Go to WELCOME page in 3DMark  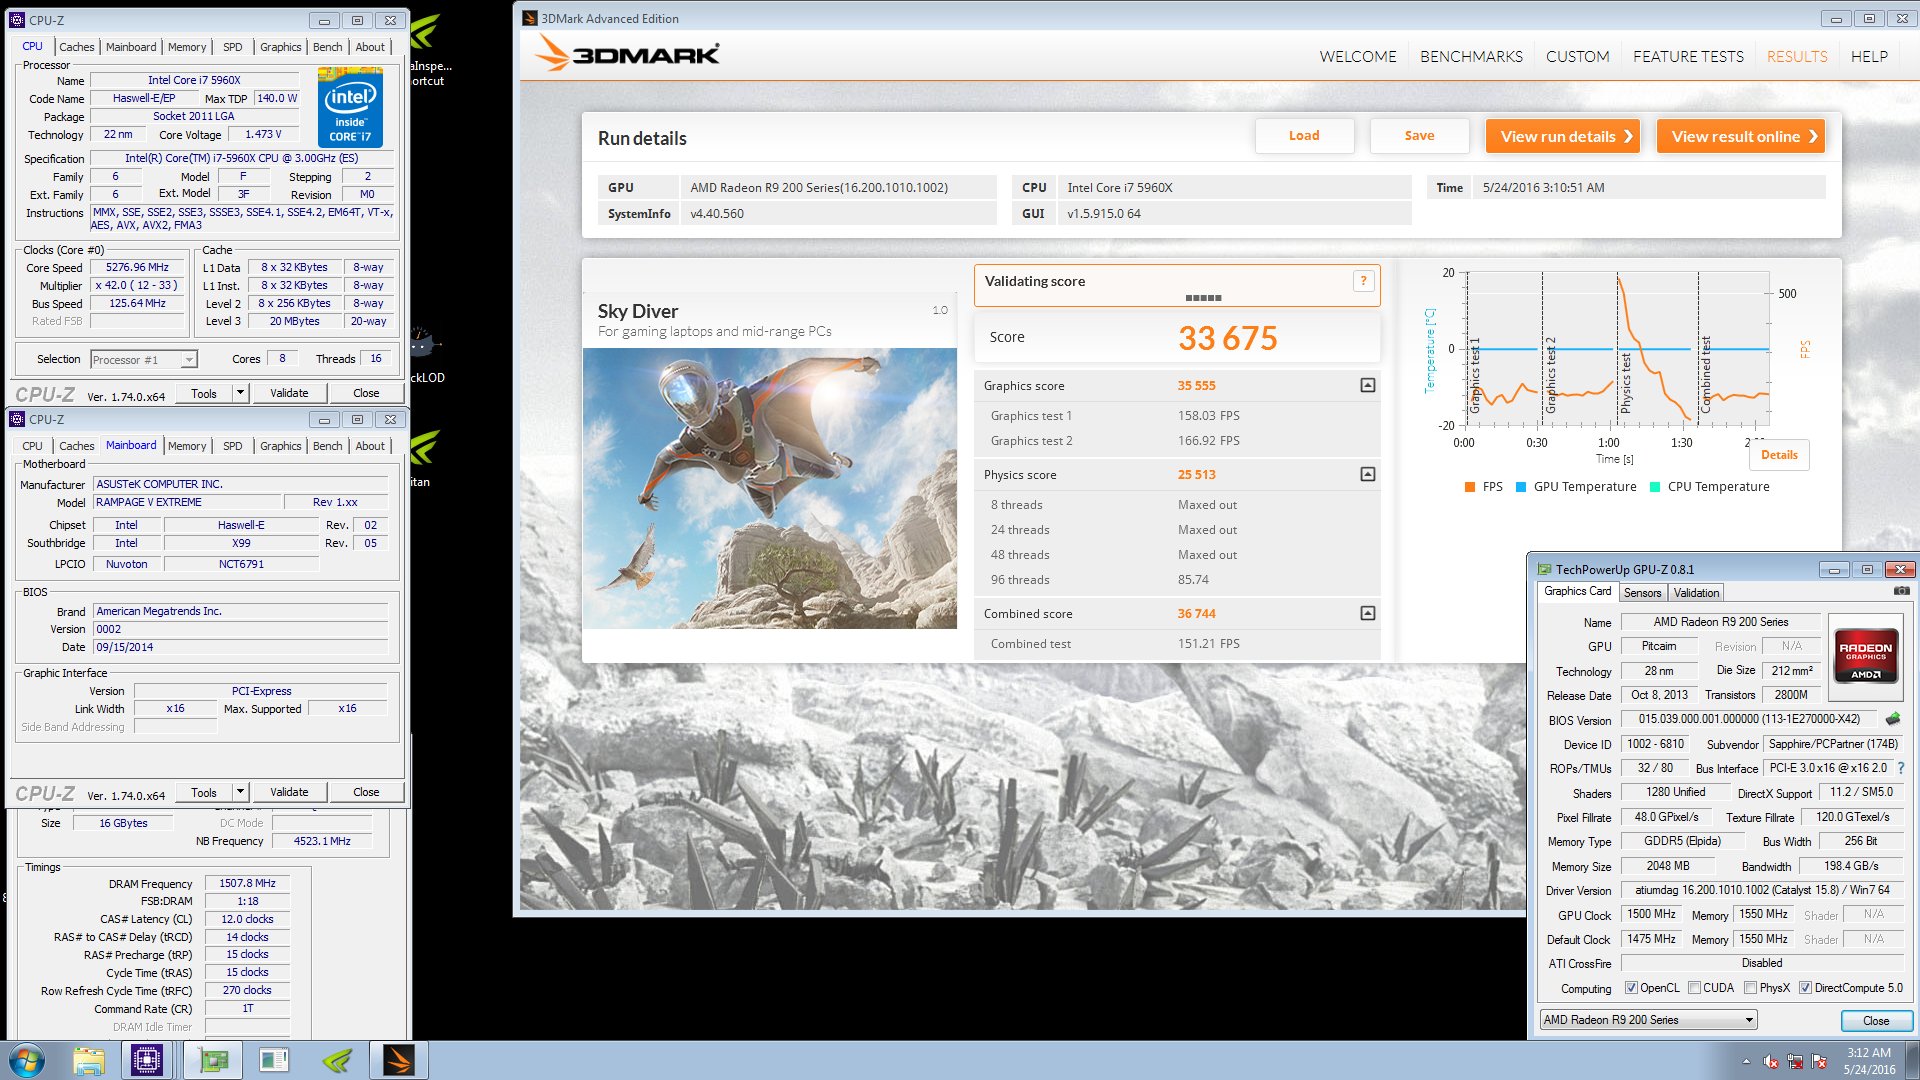1357,56
